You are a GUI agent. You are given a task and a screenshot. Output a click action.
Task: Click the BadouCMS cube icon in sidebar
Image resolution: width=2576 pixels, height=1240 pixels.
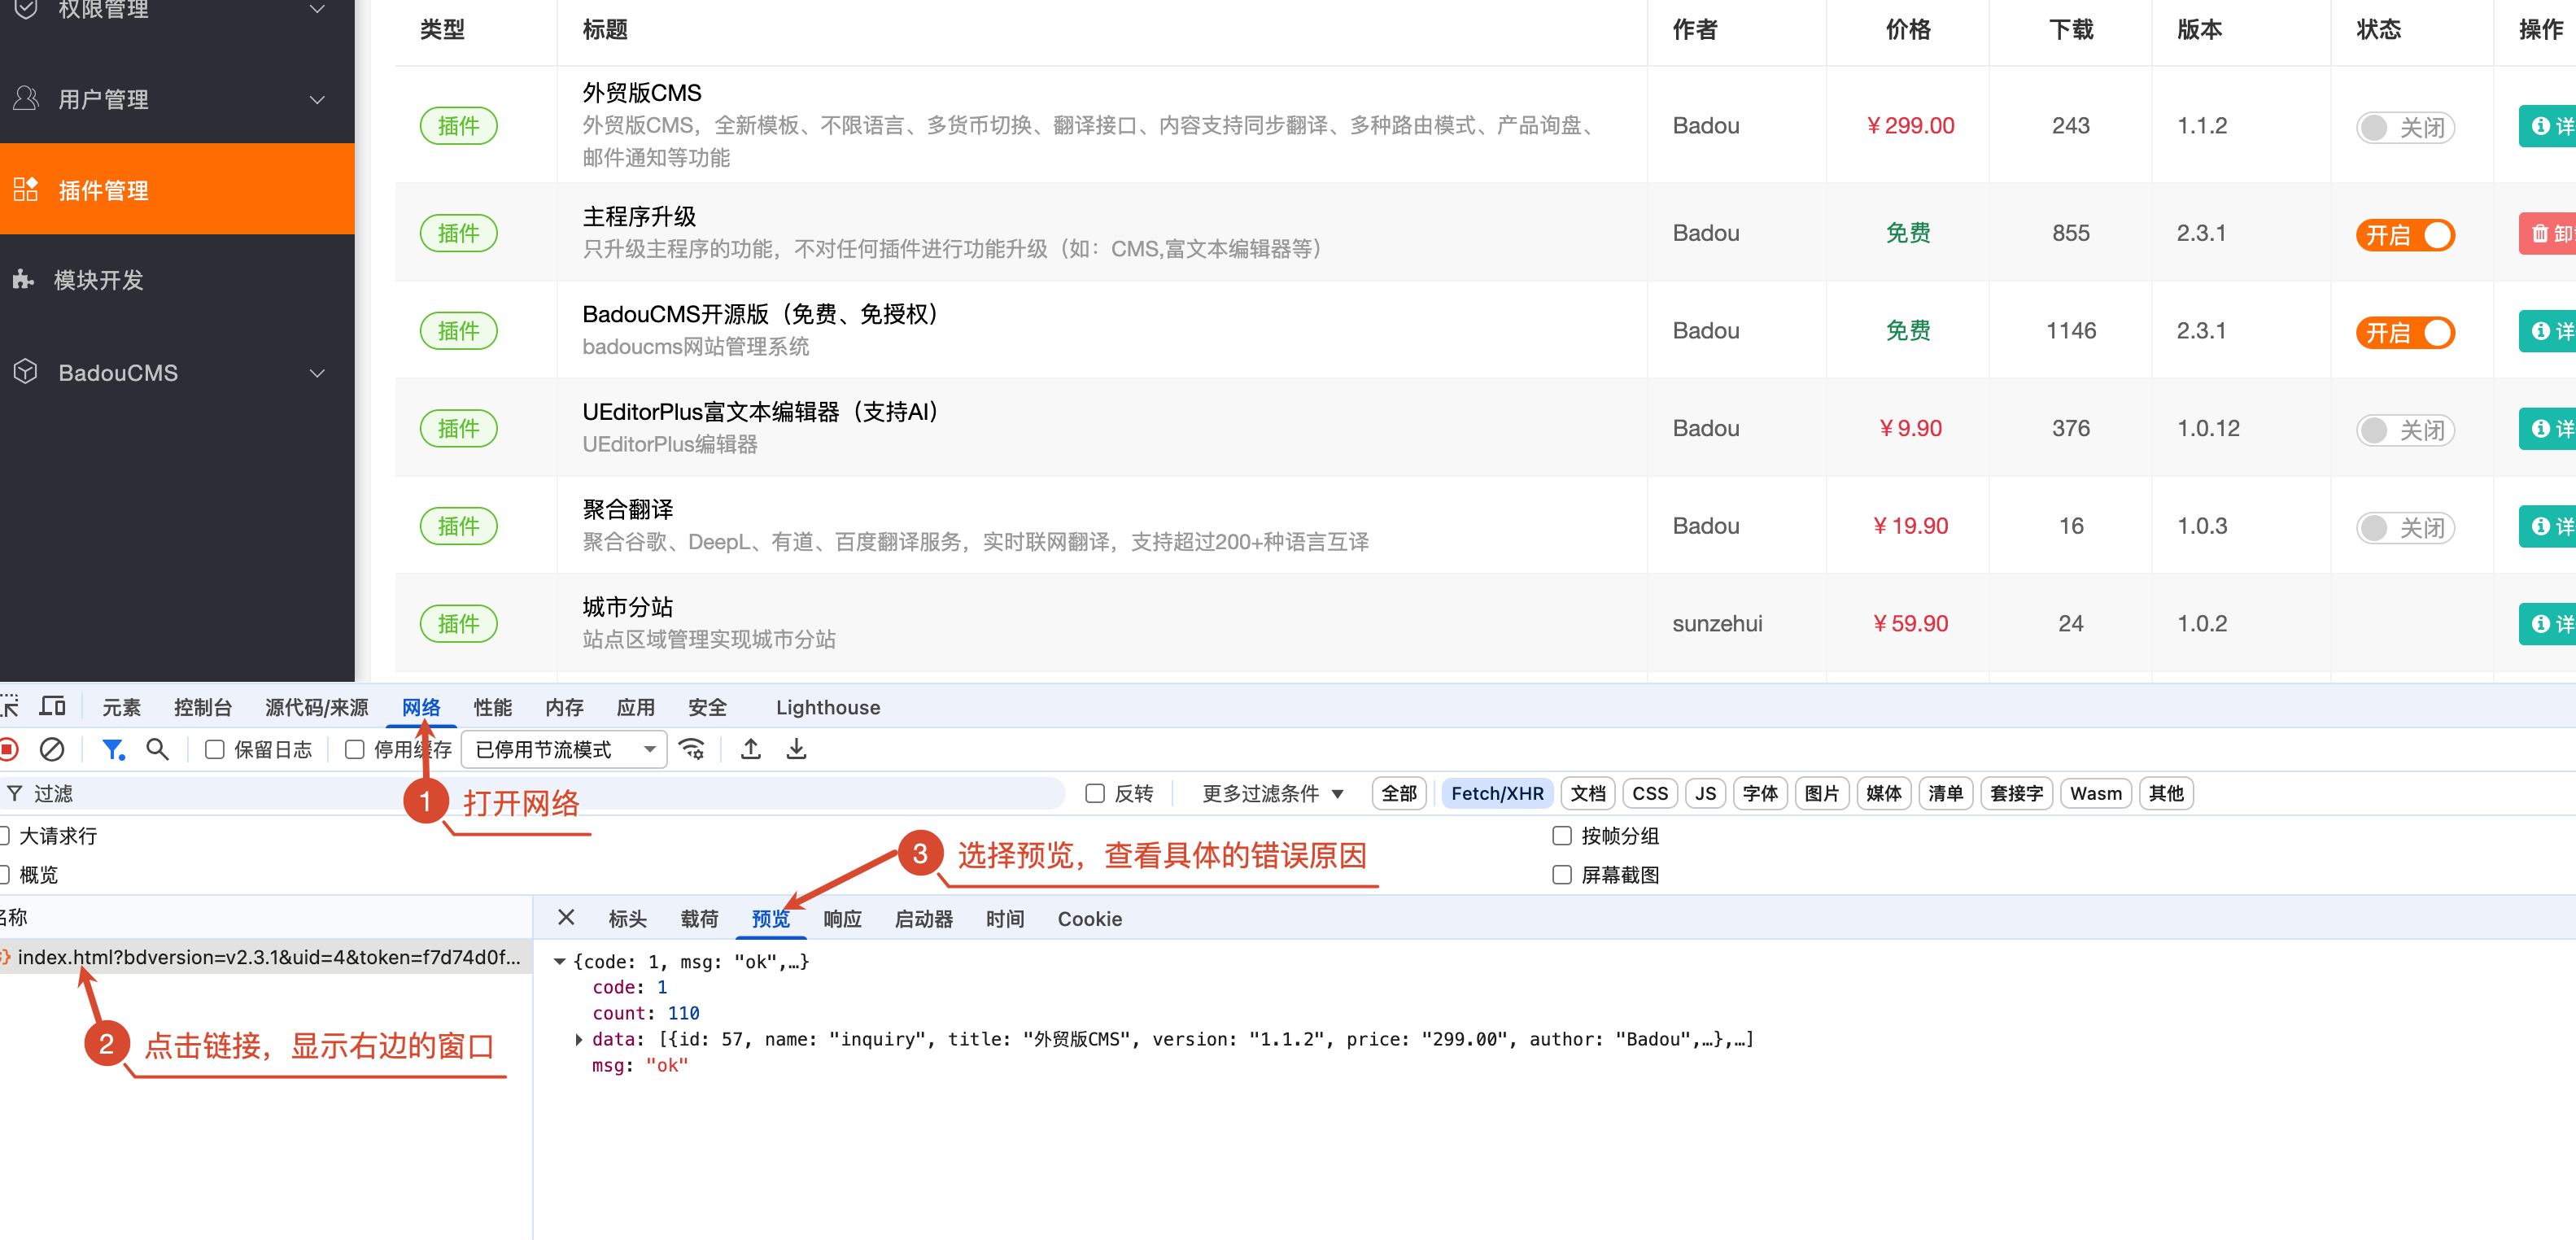click(26, 372)
